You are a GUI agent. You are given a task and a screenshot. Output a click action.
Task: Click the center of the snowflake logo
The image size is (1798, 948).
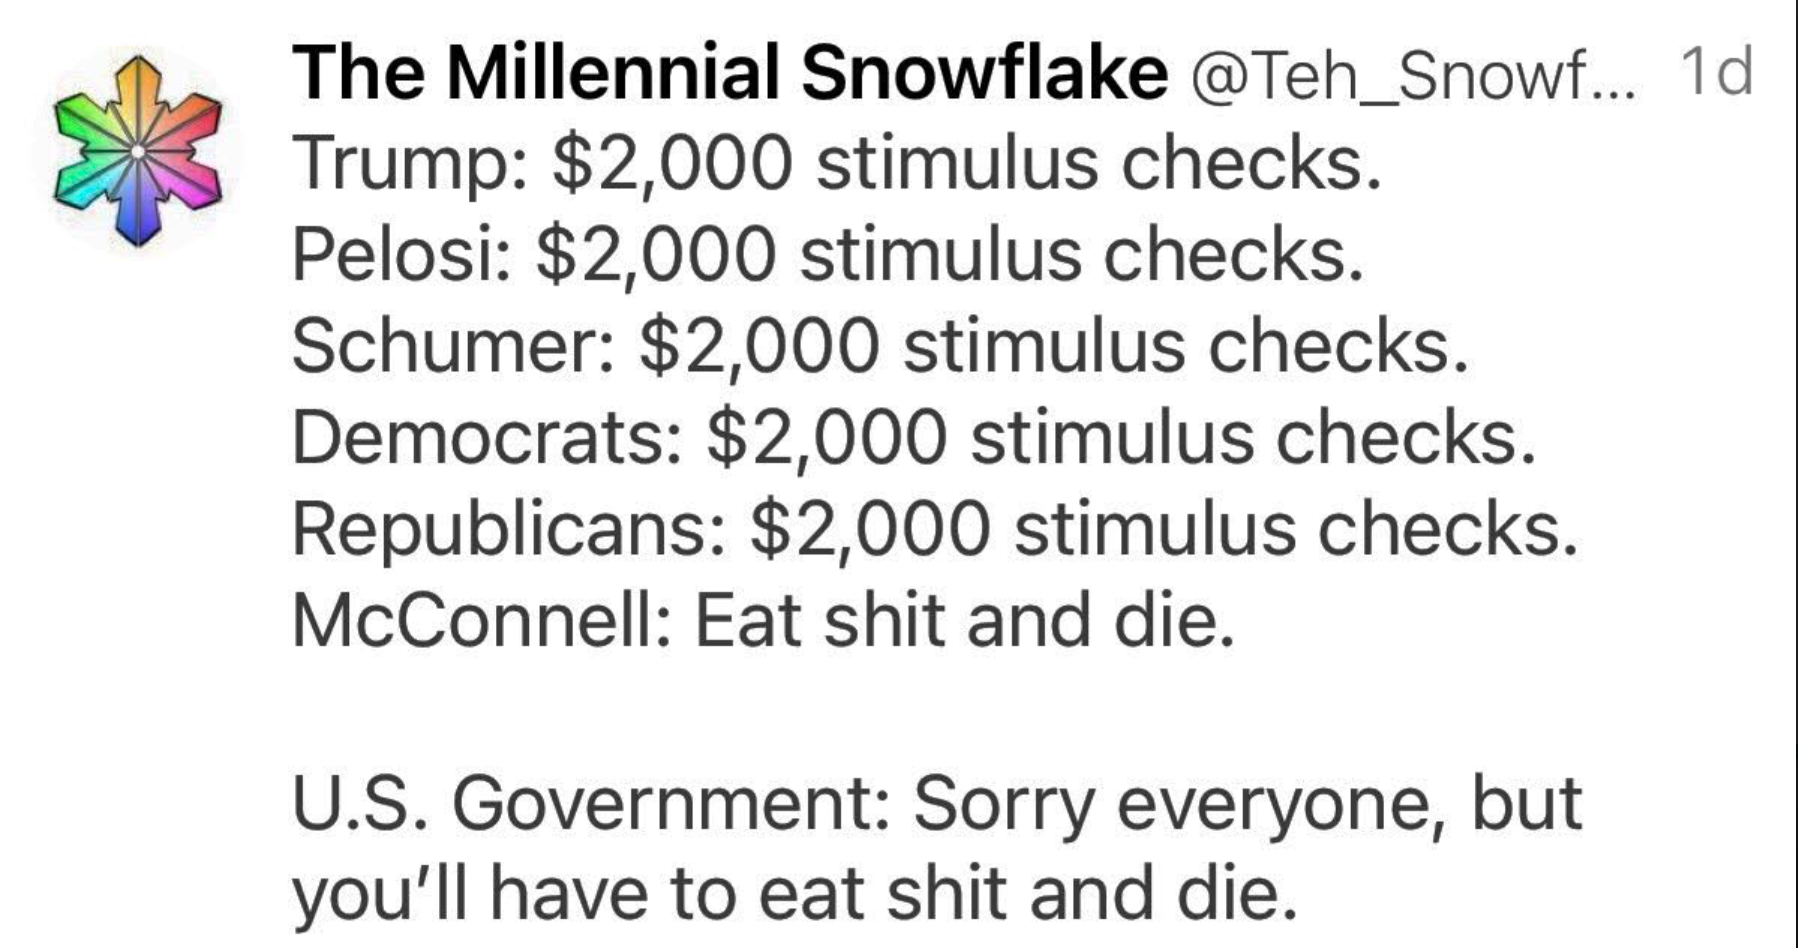click(138, 151)
